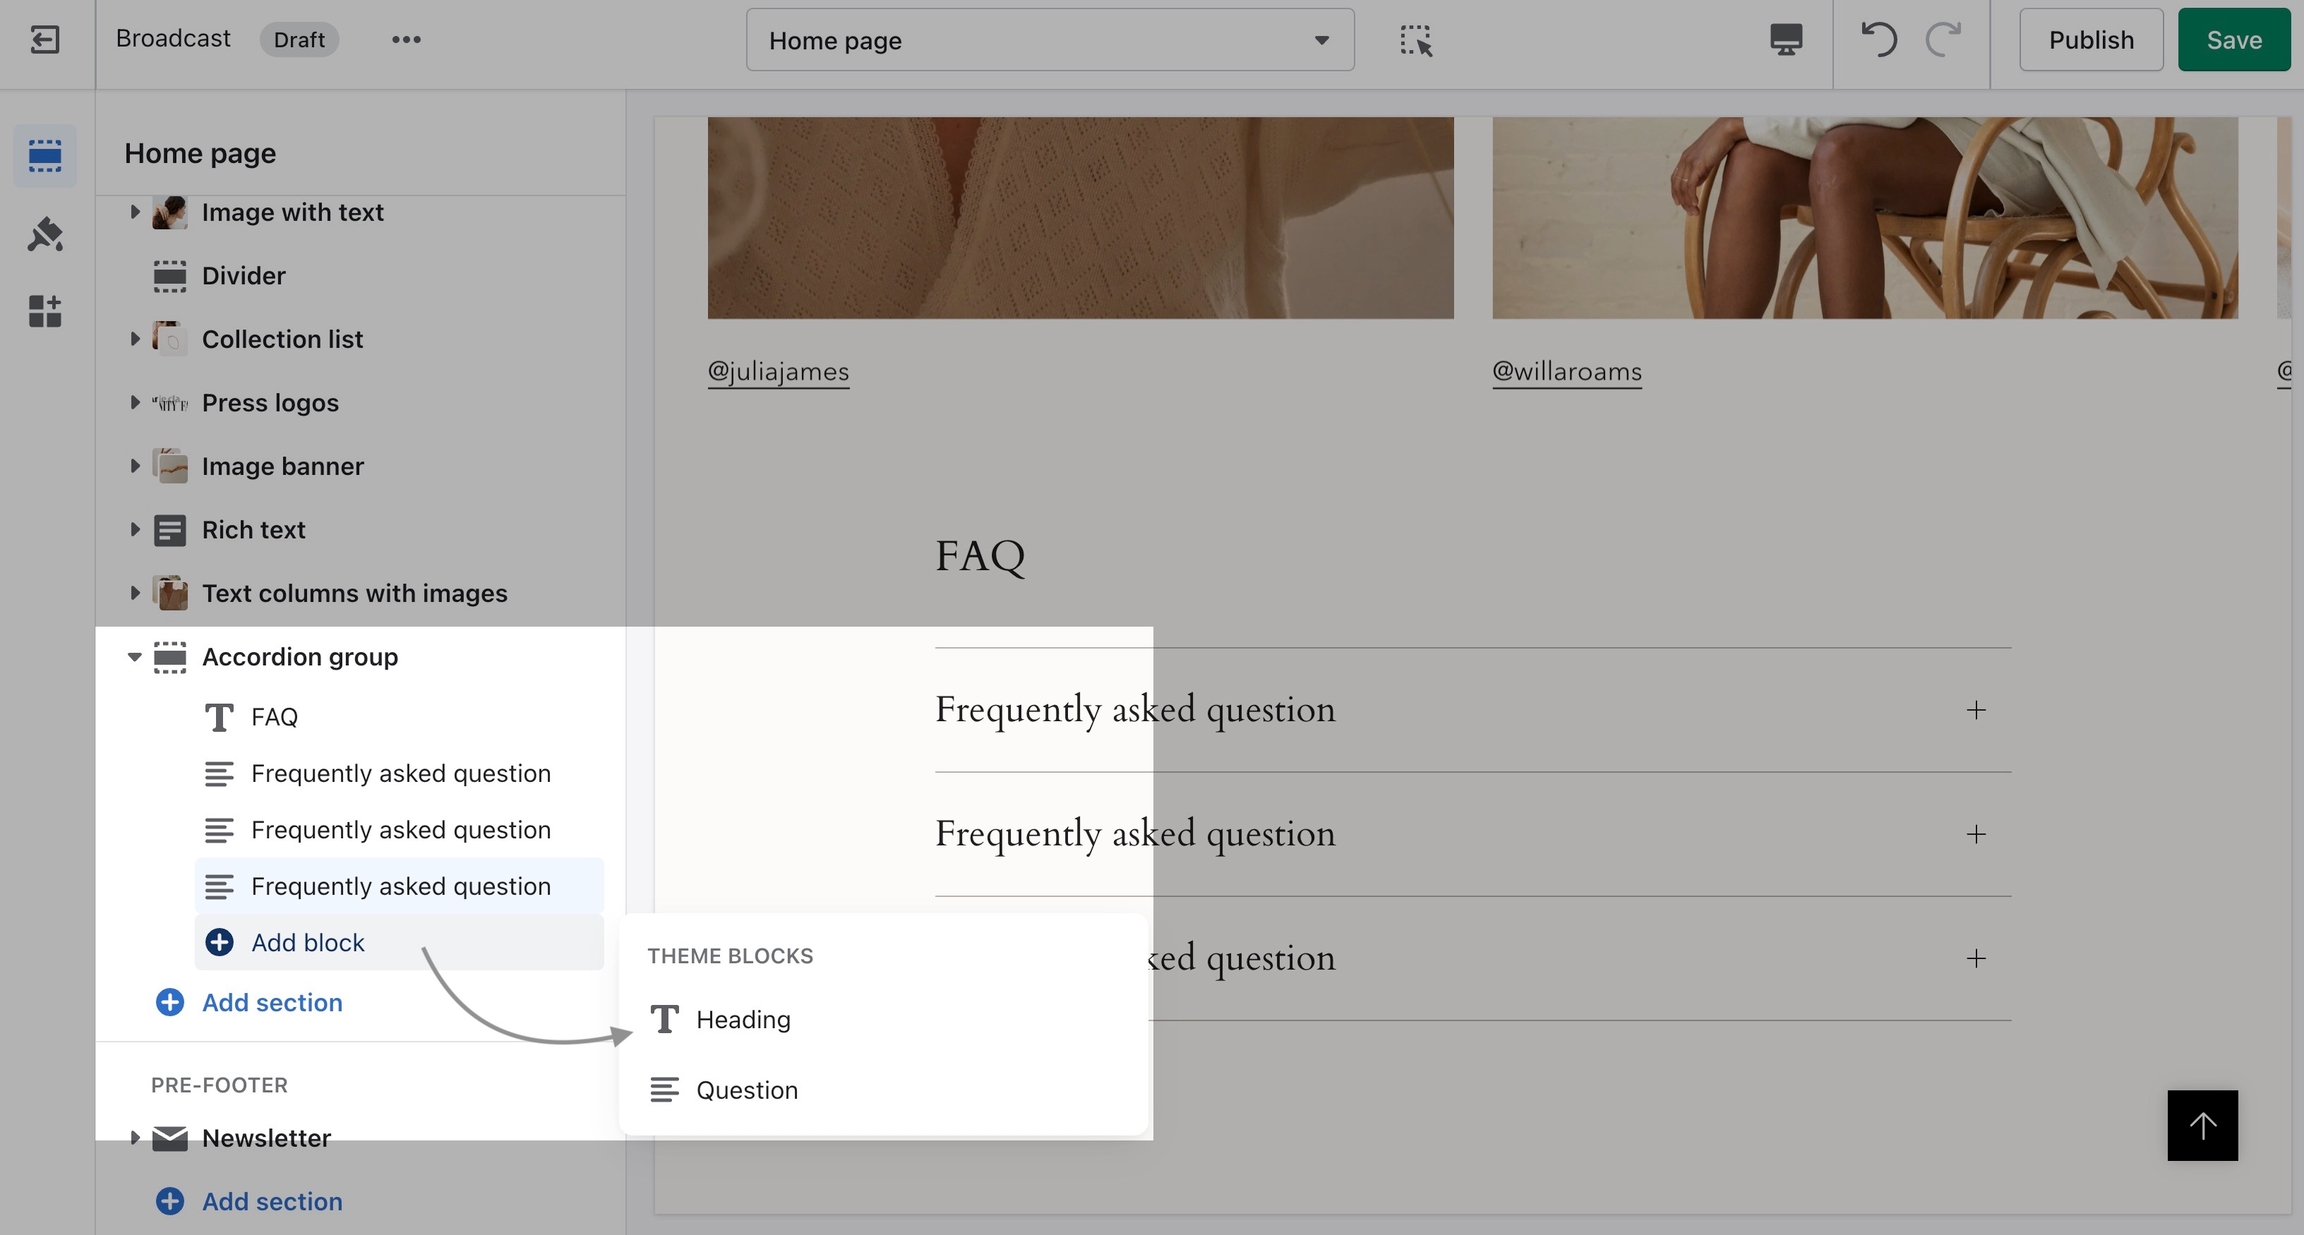Viewport: 2304px width, 1235px height.
Task: Open Theme settings paintbrush icon
Action: coord(45,234)
